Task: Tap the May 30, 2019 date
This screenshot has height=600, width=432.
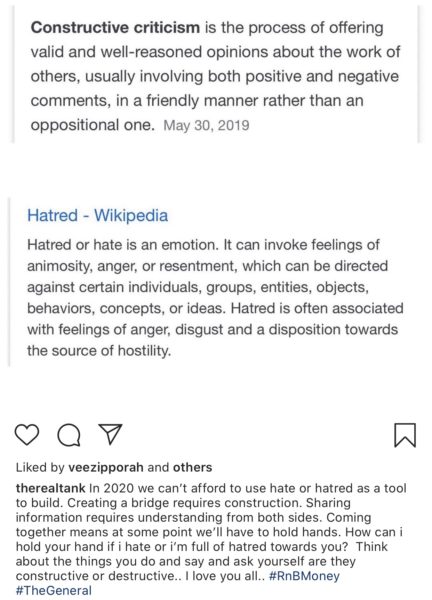Action: pos(206,126)
